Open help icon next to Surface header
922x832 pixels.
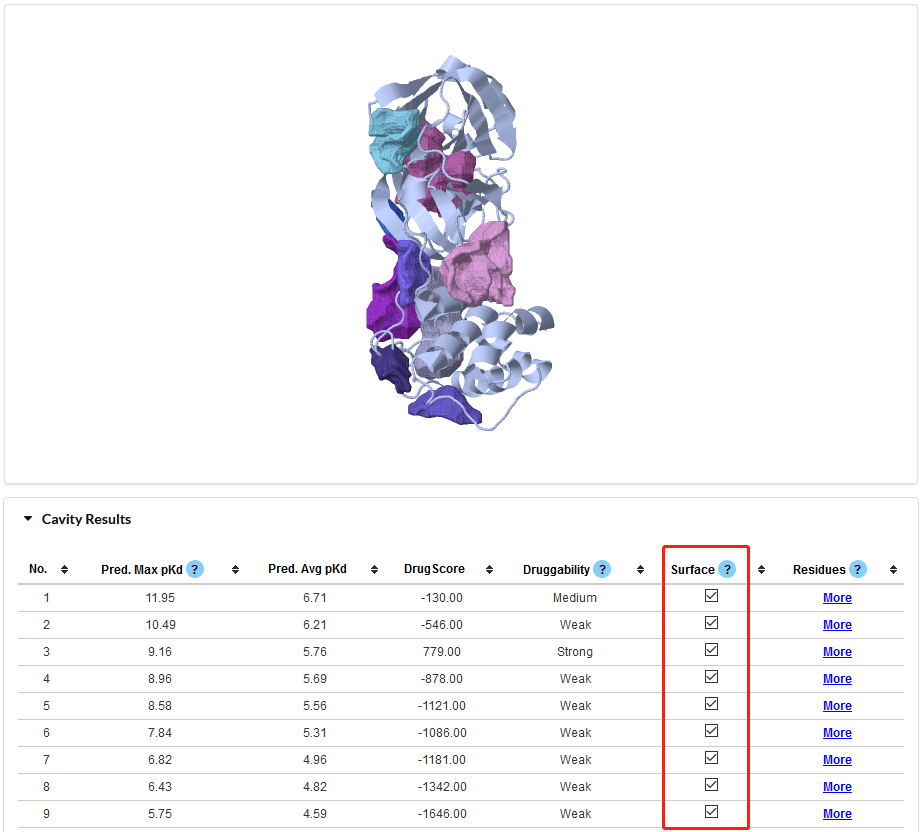(x=727, y=569)
